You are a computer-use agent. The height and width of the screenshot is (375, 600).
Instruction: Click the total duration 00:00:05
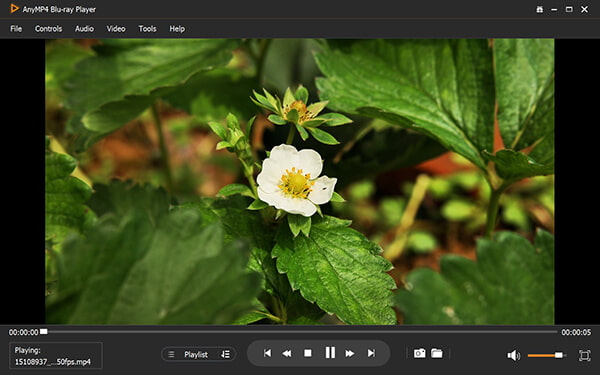tap(576, 332)
